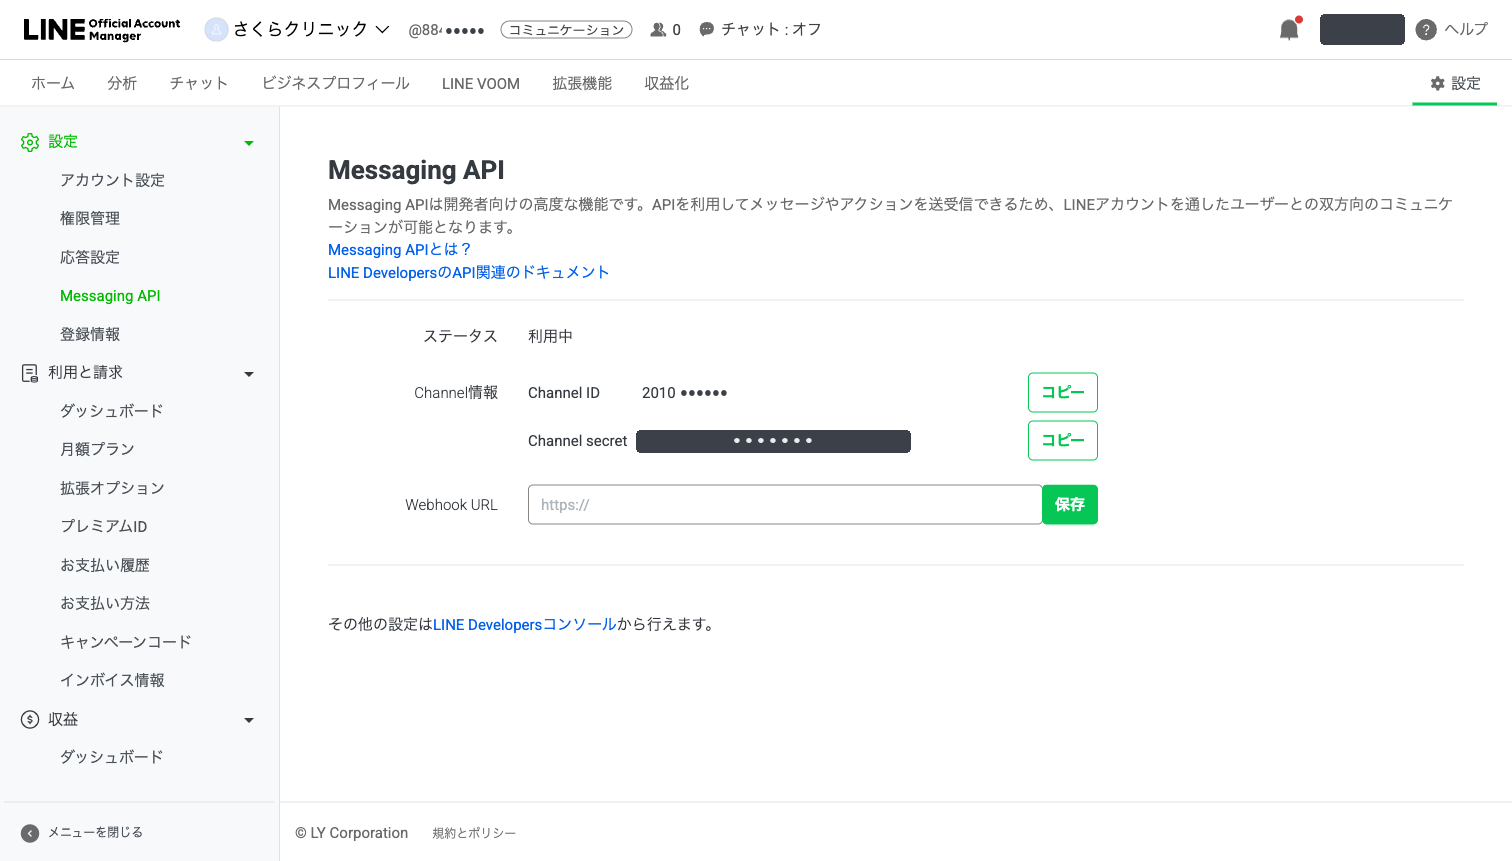
Task: Open プレミアムID in the sidebar
Action: (x=103, y=526)
